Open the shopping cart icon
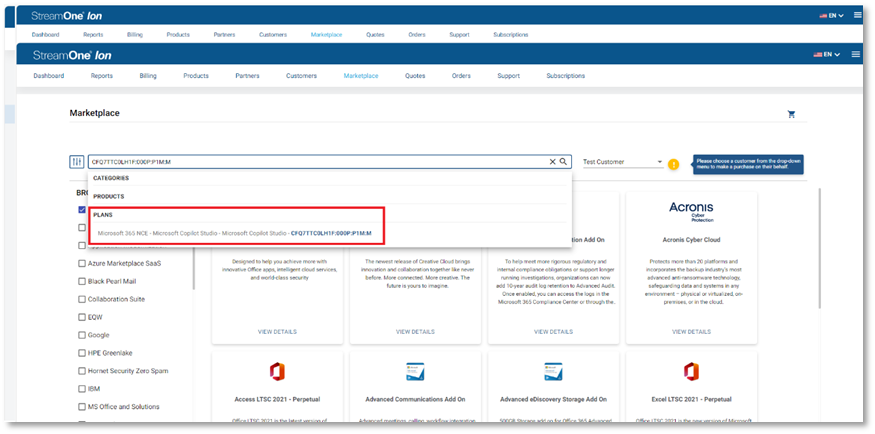 tap(791, 114)
